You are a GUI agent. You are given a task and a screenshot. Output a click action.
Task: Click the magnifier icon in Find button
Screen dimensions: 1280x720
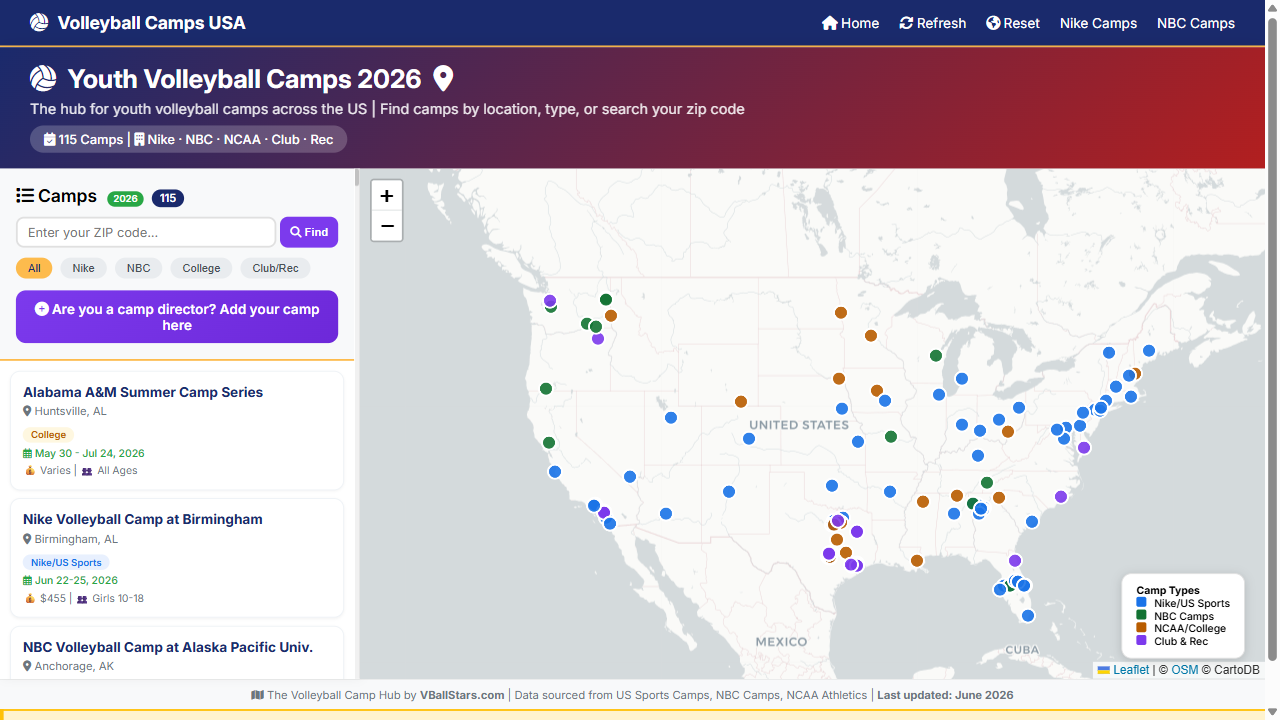(x=296, y=232)
